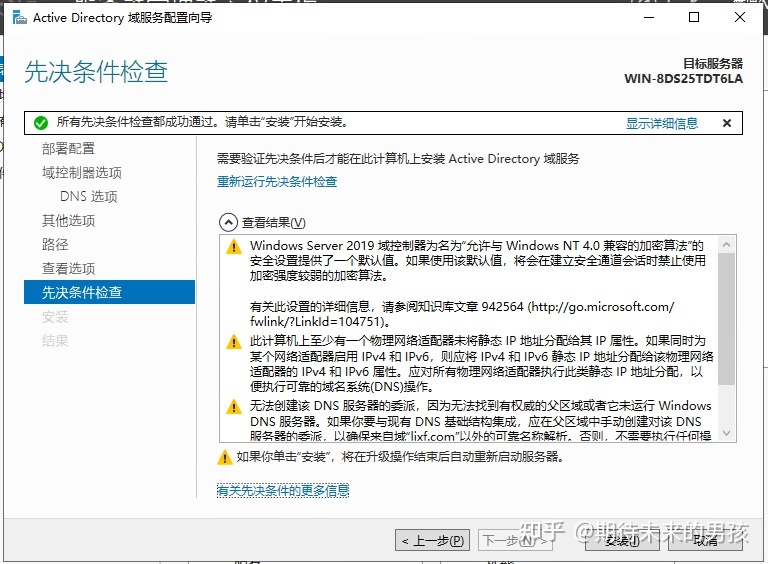
Task: Open 有关先决条件的更多信息 link
Action: pyautogui.click(x=283, y=490)
